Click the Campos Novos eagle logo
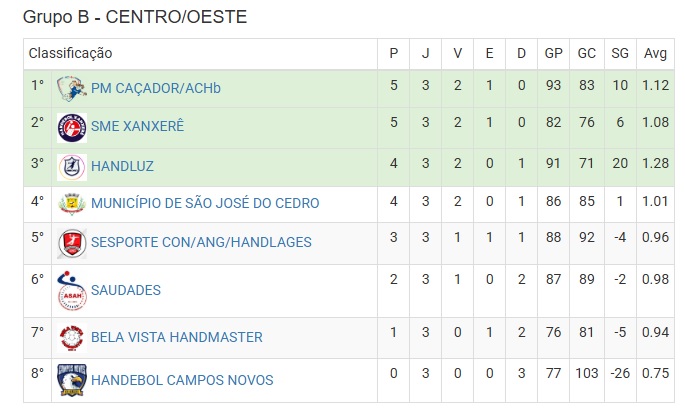Viewport: 685px width, 413px height. tap(72, 380)
